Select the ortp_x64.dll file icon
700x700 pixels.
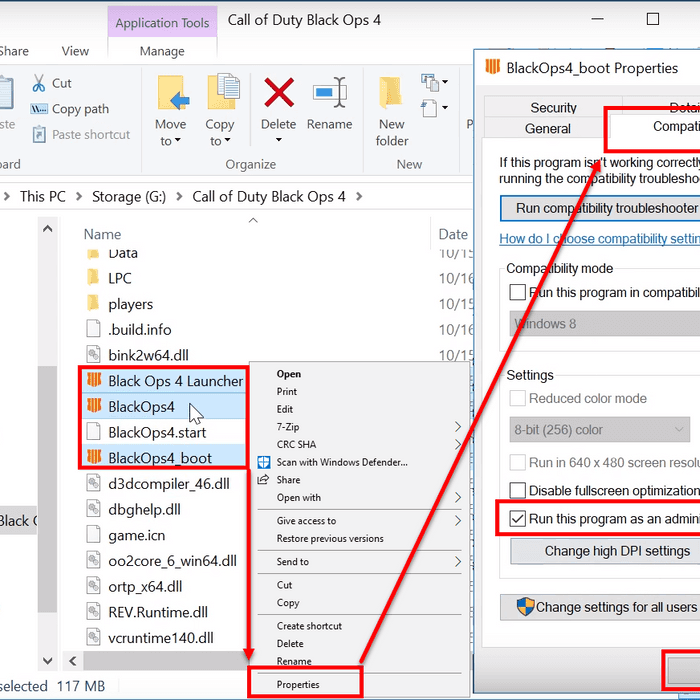pos(93,586)
